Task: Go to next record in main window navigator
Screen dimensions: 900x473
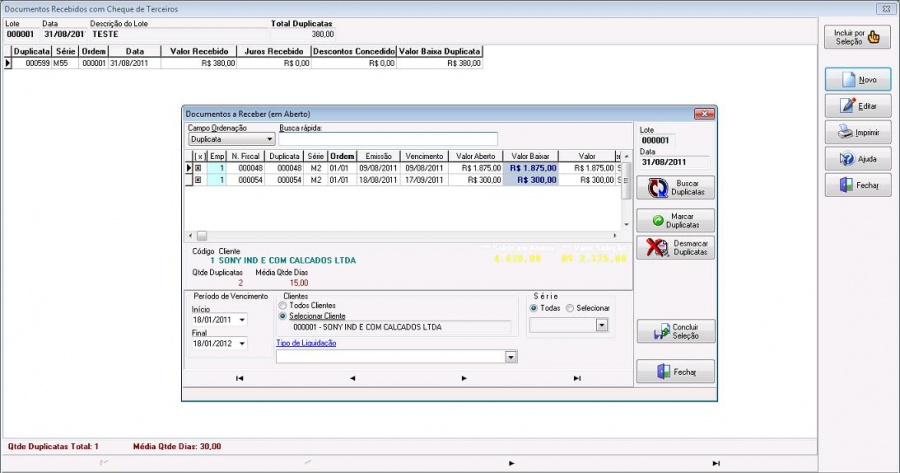Action: tap(511, 463)
